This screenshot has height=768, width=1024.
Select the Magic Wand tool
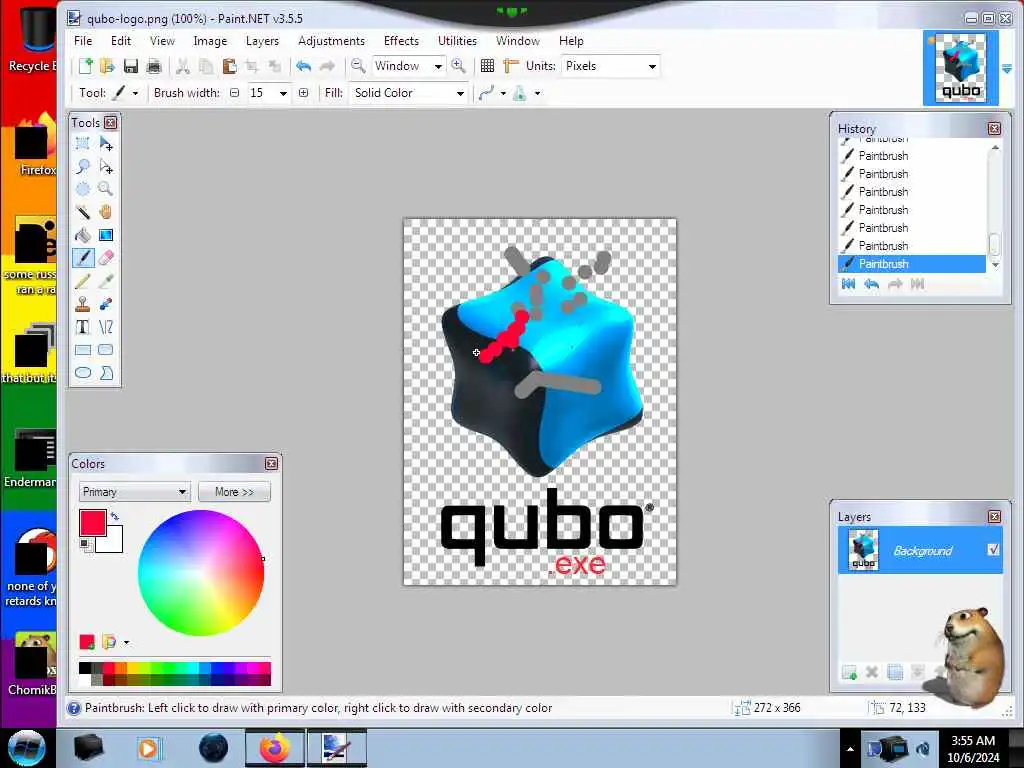point(83,212)
